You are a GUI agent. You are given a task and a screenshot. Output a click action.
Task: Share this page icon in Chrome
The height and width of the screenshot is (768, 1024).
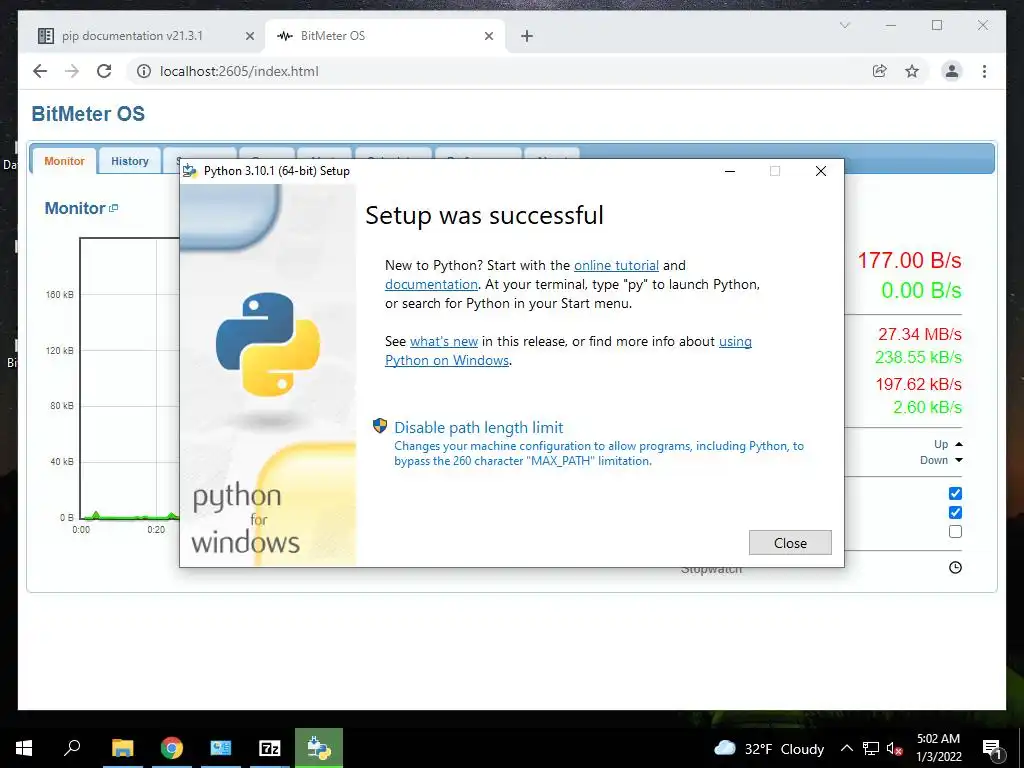(880, 71)
